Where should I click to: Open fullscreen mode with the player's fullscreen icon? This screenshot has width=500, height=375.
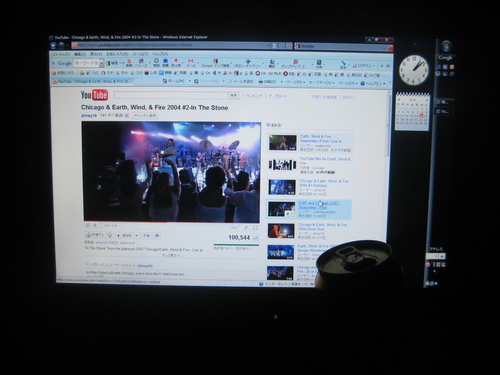point(255,228)
